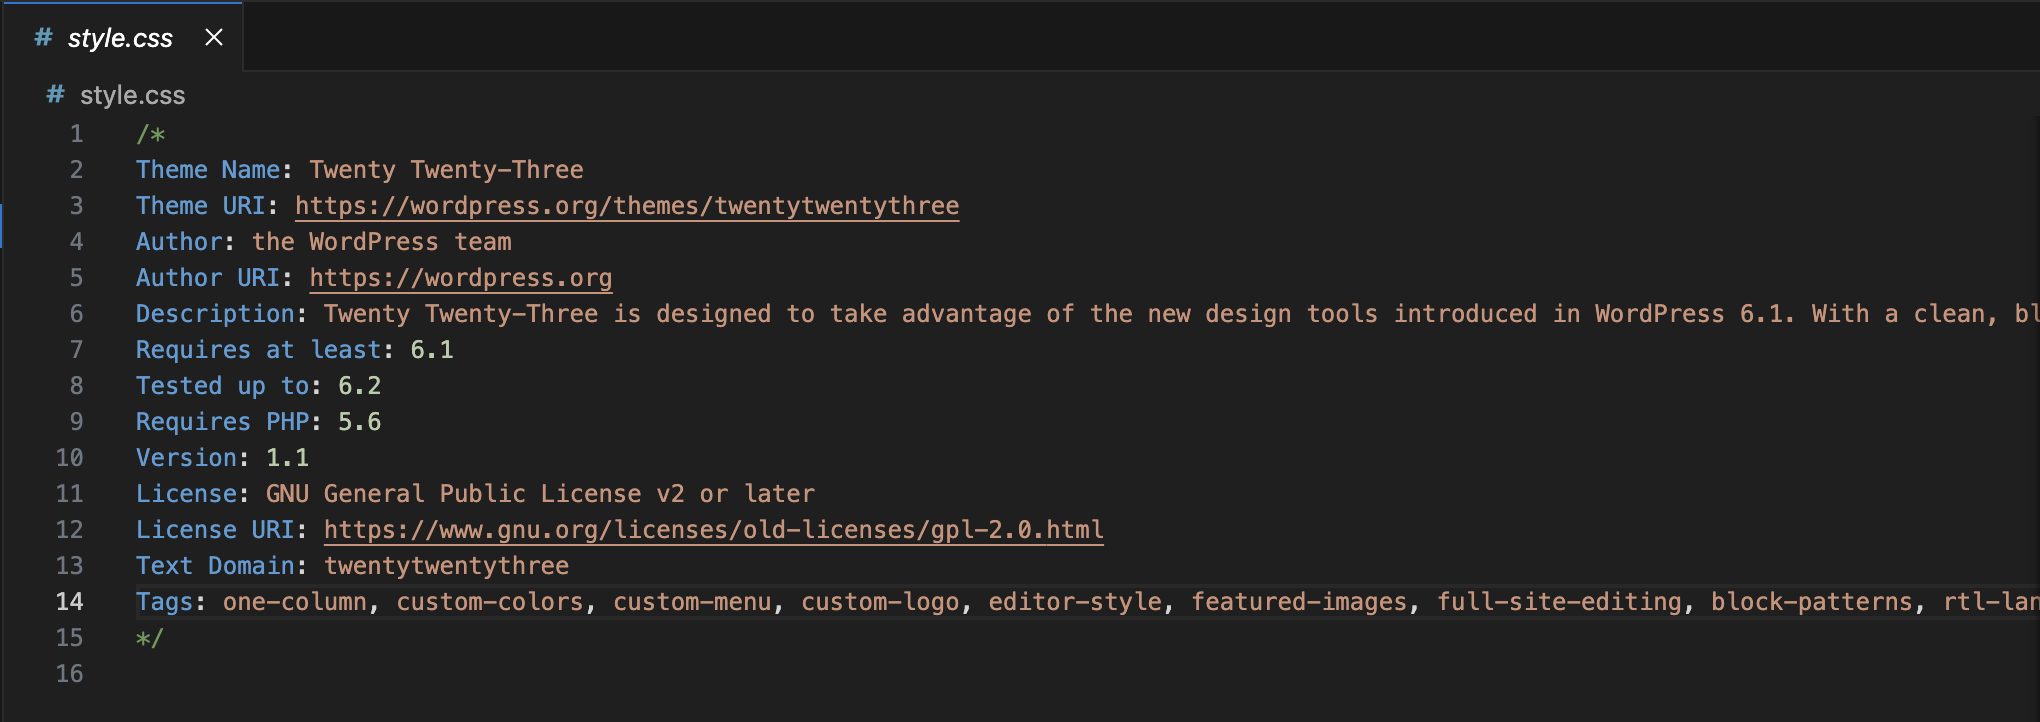Click the 'Description' property label
Viewport: 2040px width, 722px height.
click(x=215, y=314)
